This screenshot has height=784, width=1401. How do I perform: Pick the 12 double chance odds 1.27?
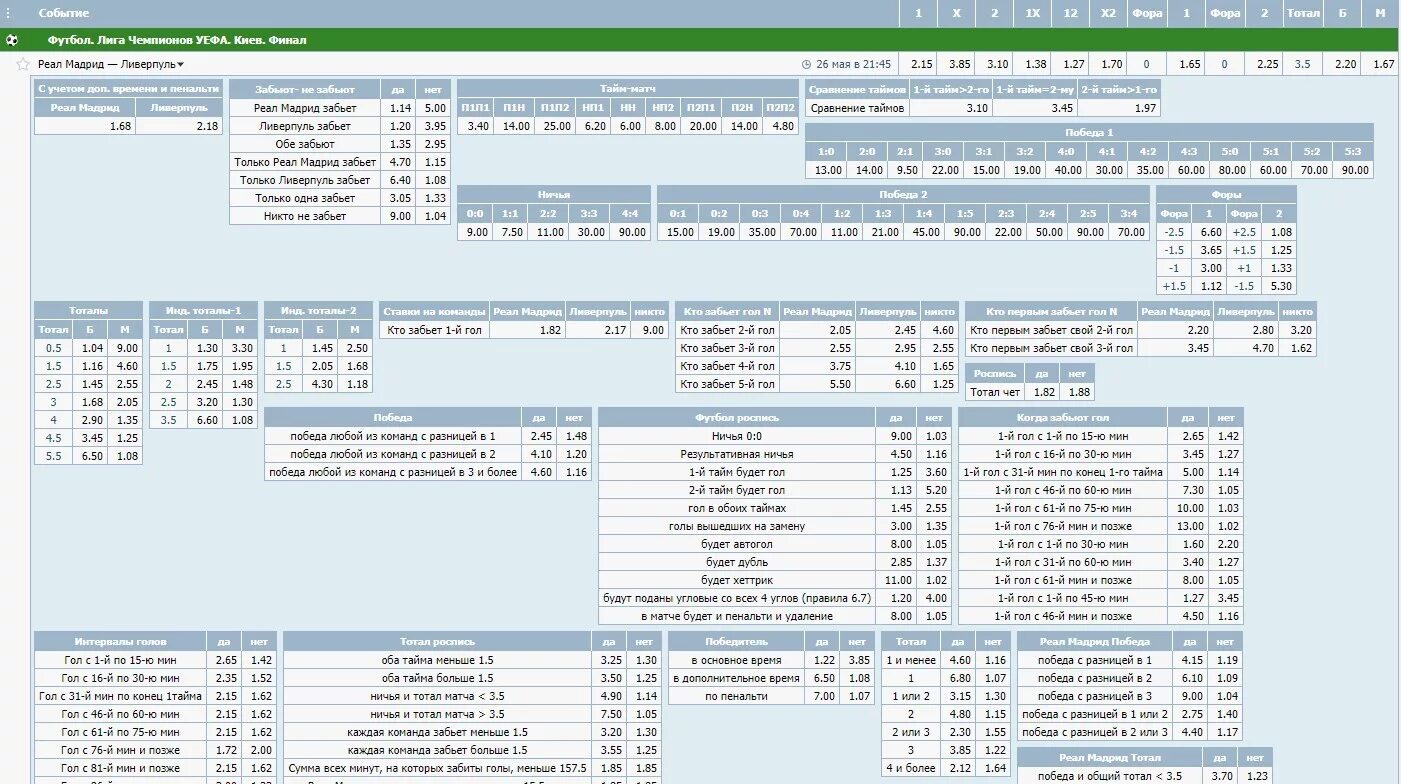pyautogui.click(x=1074, y=64)
